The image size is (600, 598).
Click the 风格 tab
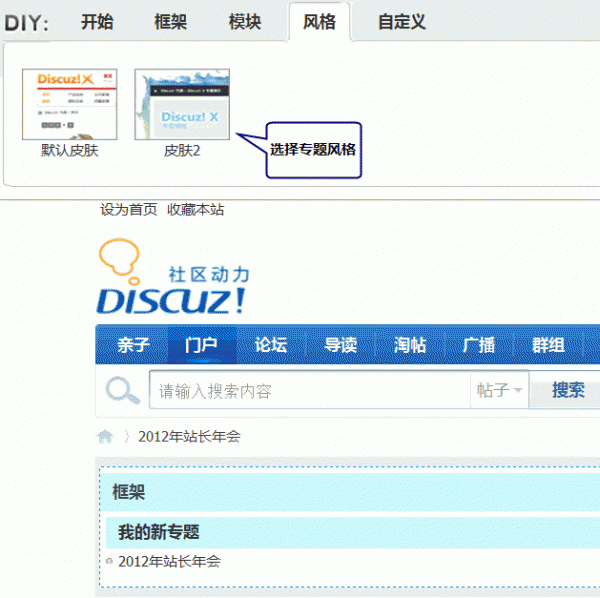(x=319, y=22)
